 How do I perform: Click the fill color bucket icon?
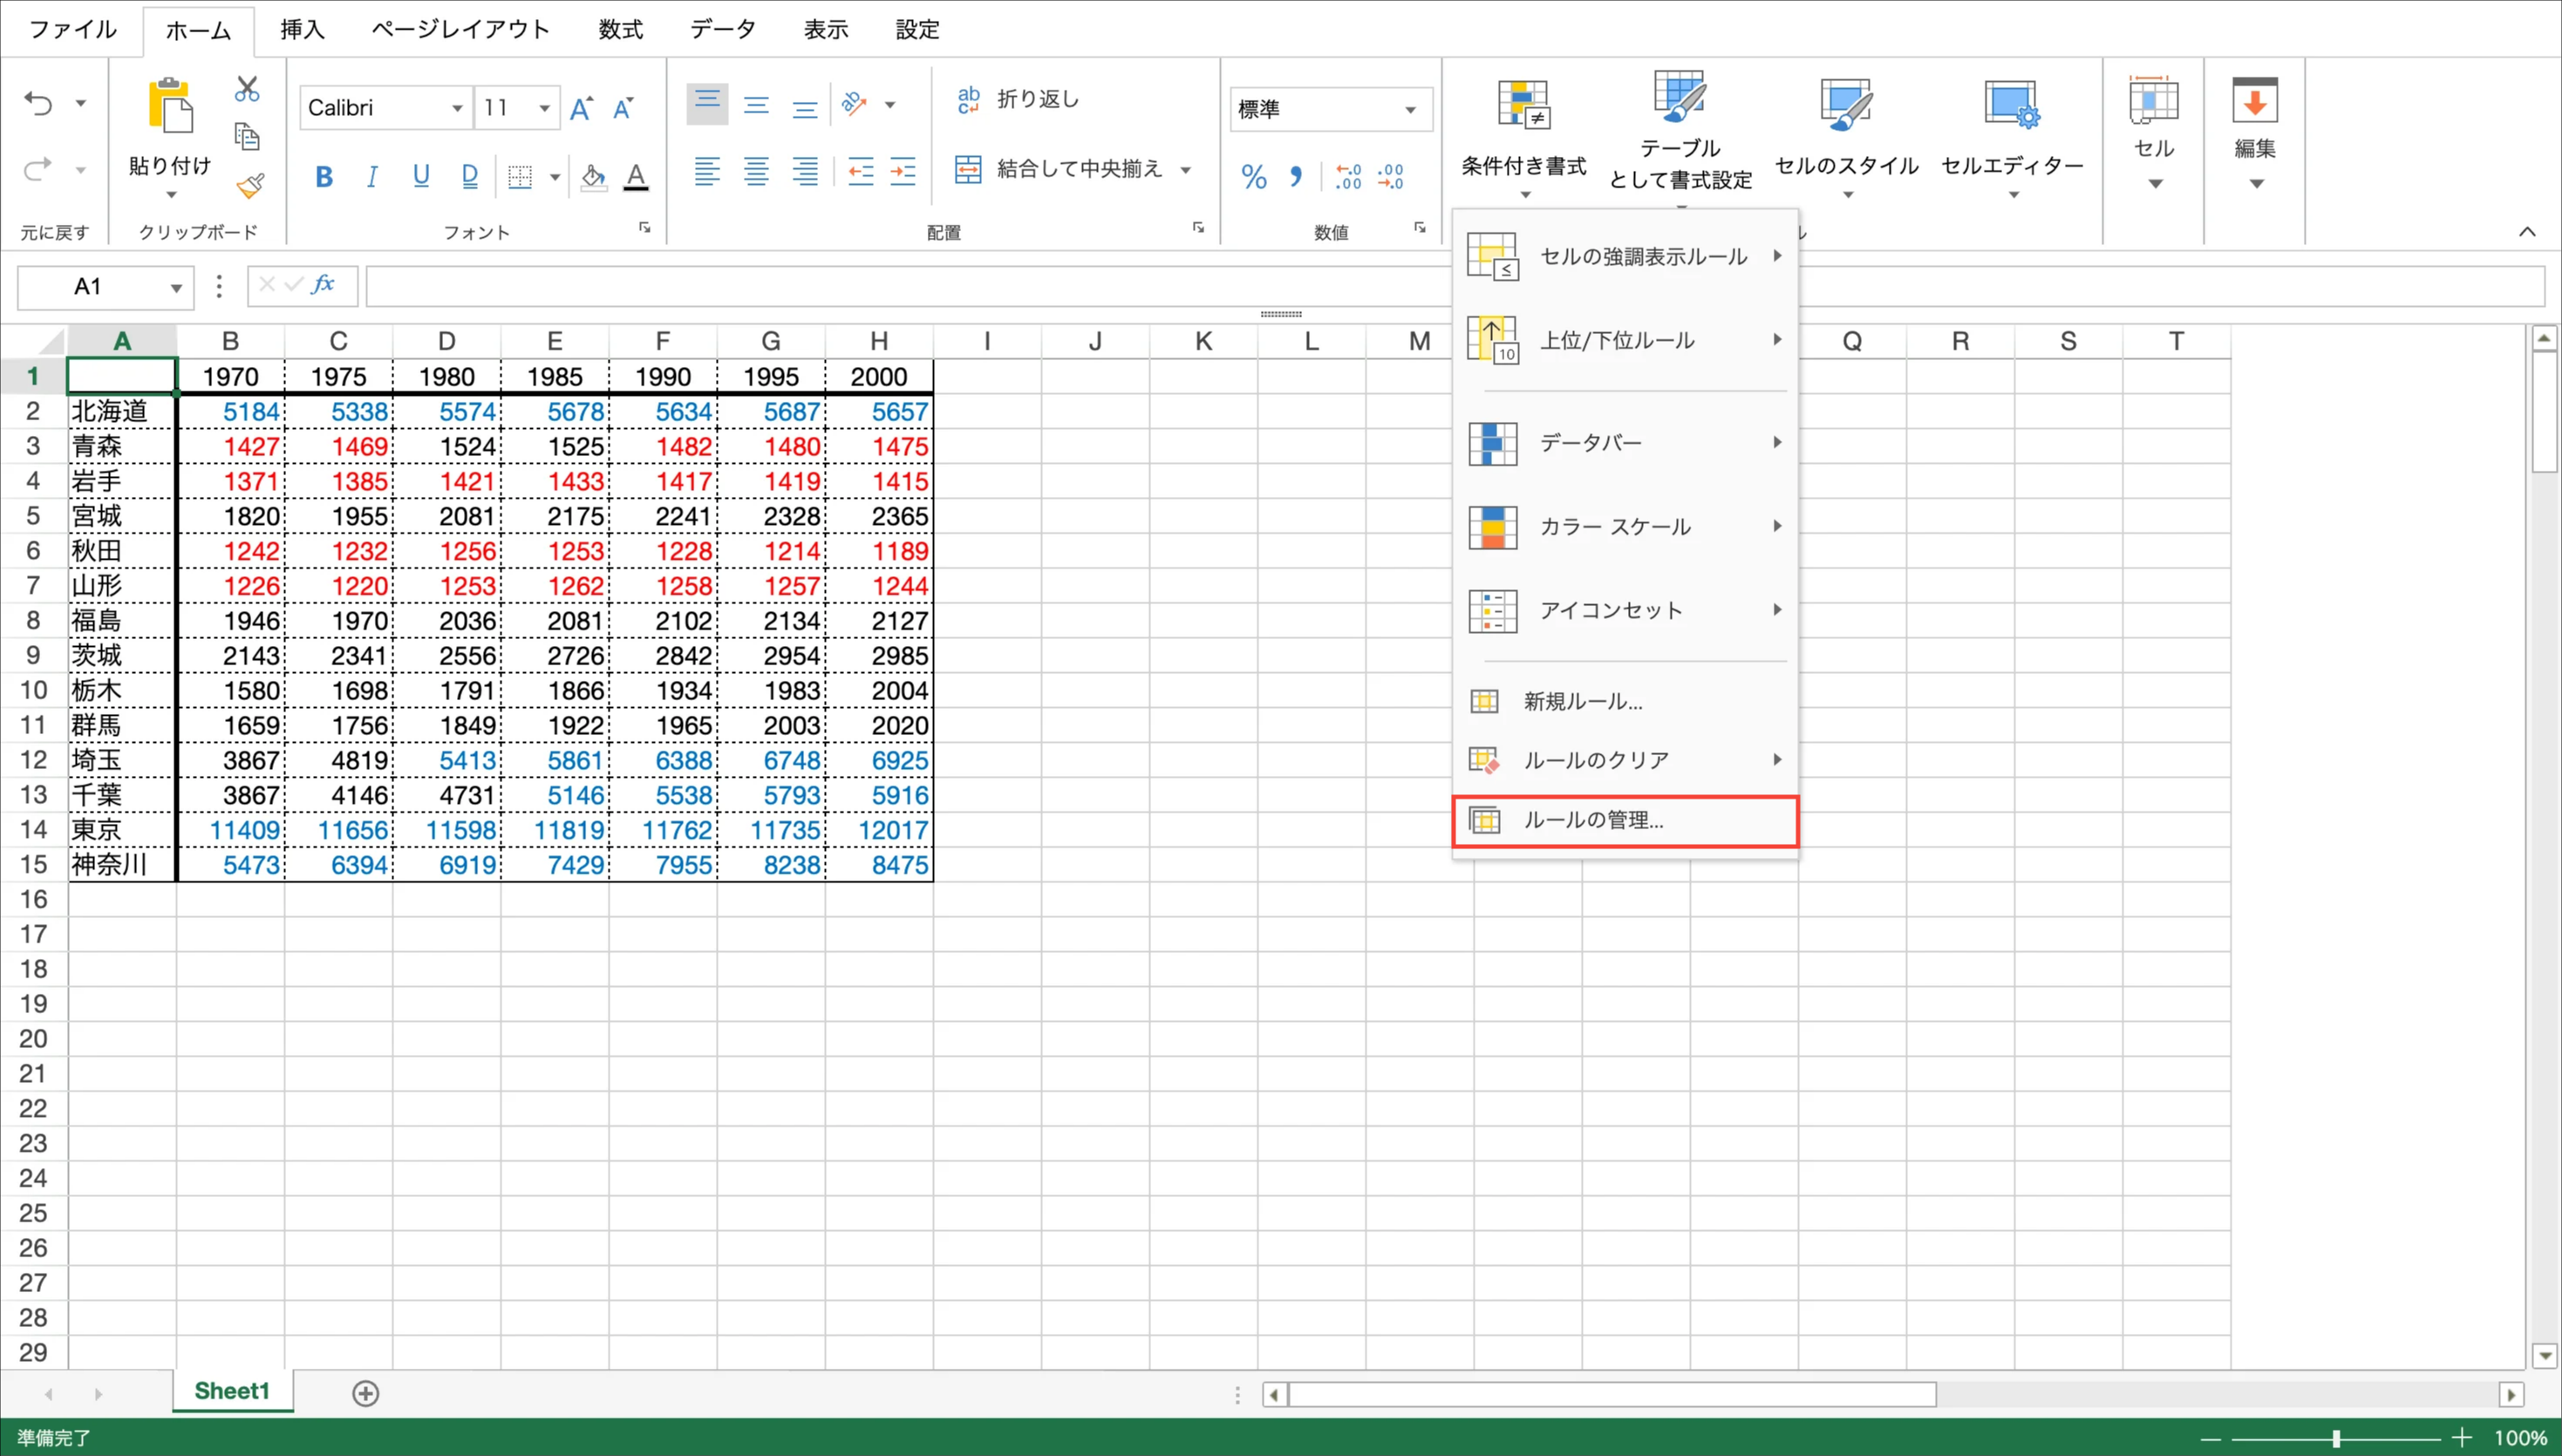[593, 177]
